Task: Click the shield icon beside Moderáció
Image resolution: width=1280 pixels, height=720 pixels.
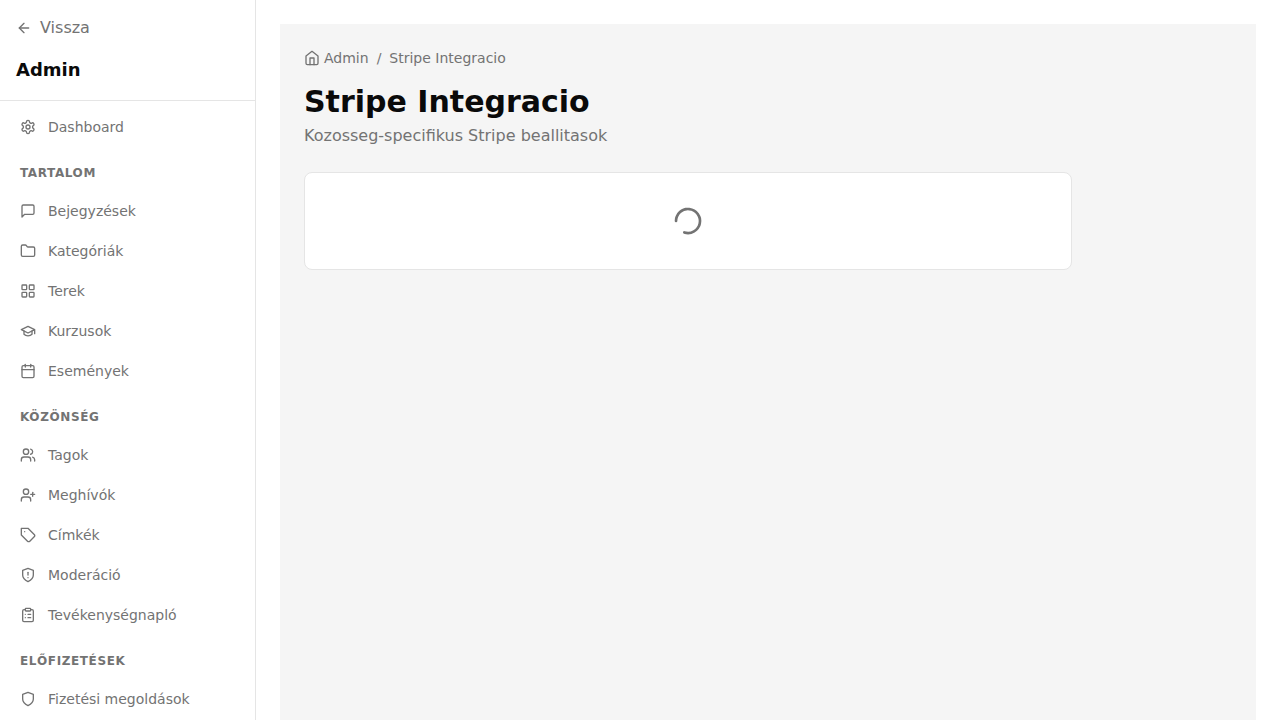Action: coord(27,574)
